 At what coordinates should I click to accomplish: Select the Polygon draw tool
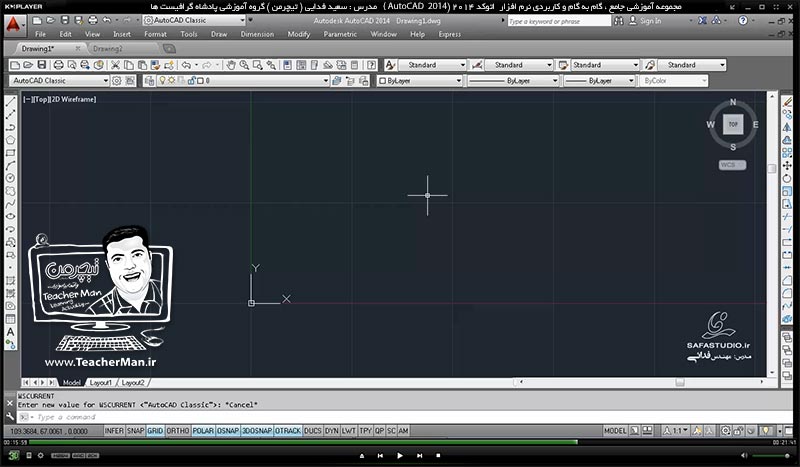pyautogui.click(x=10, y=140)
